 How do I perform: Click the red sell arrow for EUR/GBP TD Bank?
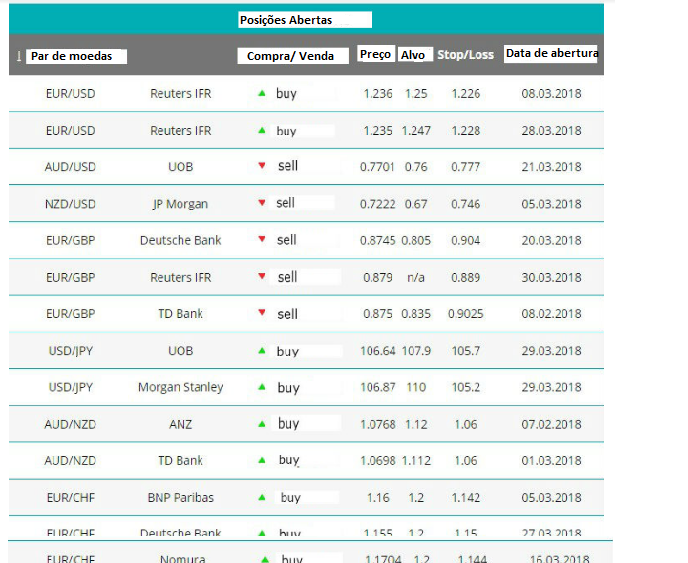(x=262, y=313)
